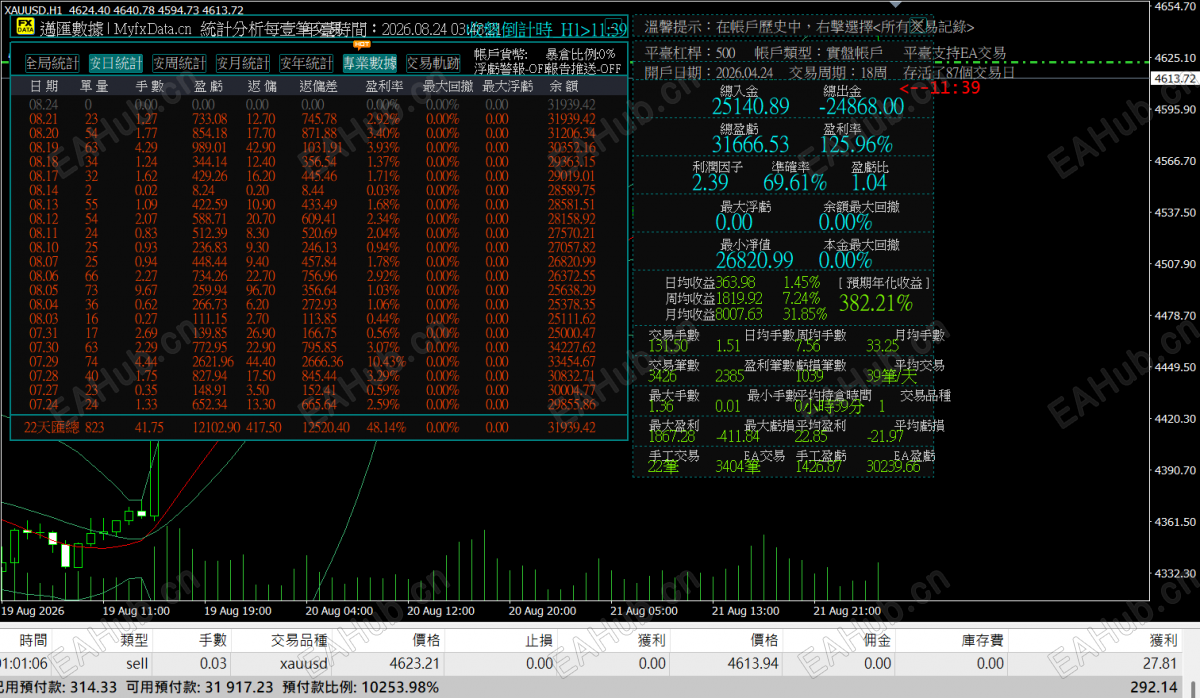Click the red 11:39 countdown marker
The image size is (1200, 698).
click(x=939, y=88)
